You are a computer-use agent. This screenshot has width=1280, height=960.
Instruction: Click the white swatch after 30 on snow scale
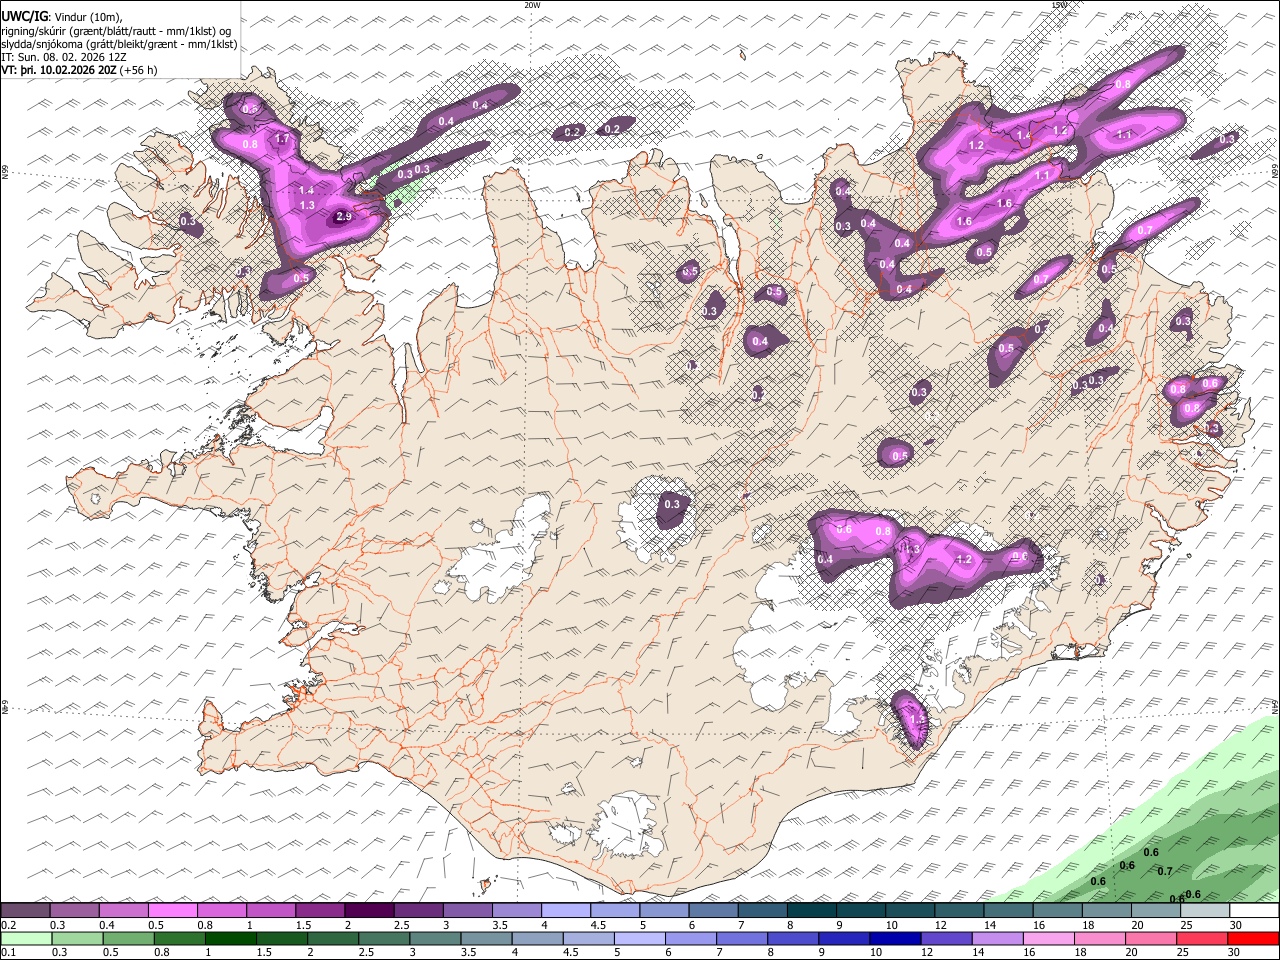click(x=1254, y=911)
